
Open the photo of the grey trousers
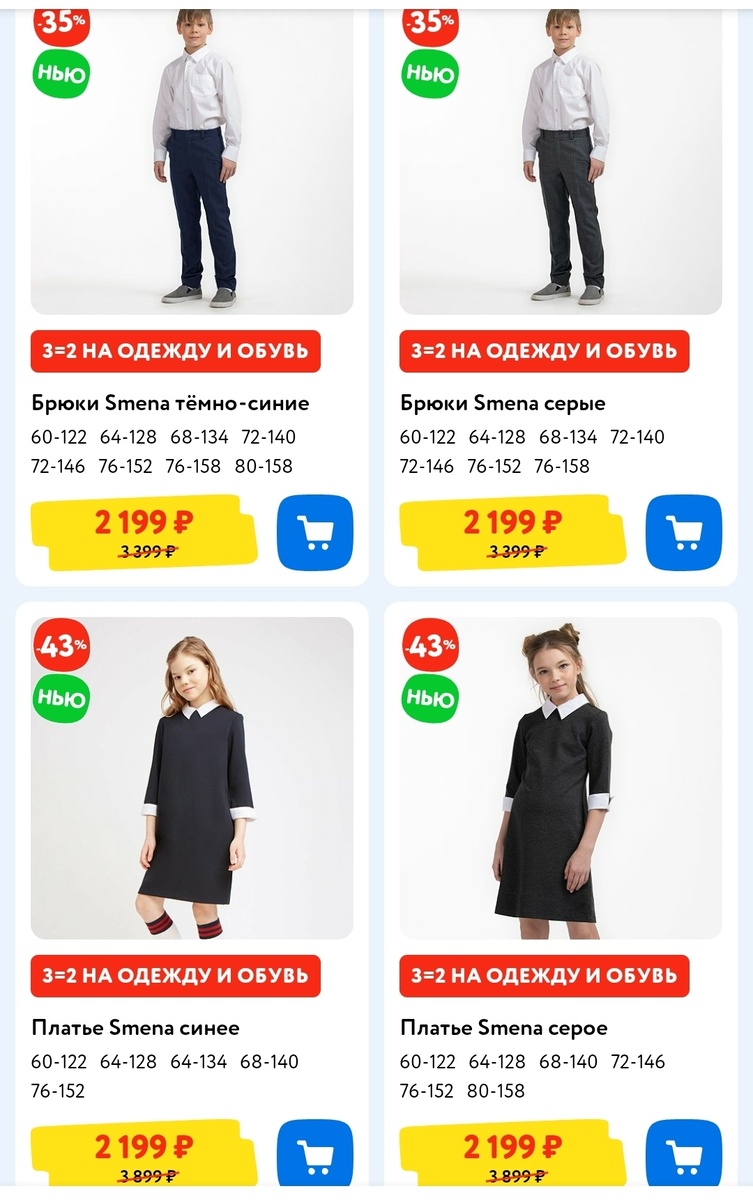[561, 158]
